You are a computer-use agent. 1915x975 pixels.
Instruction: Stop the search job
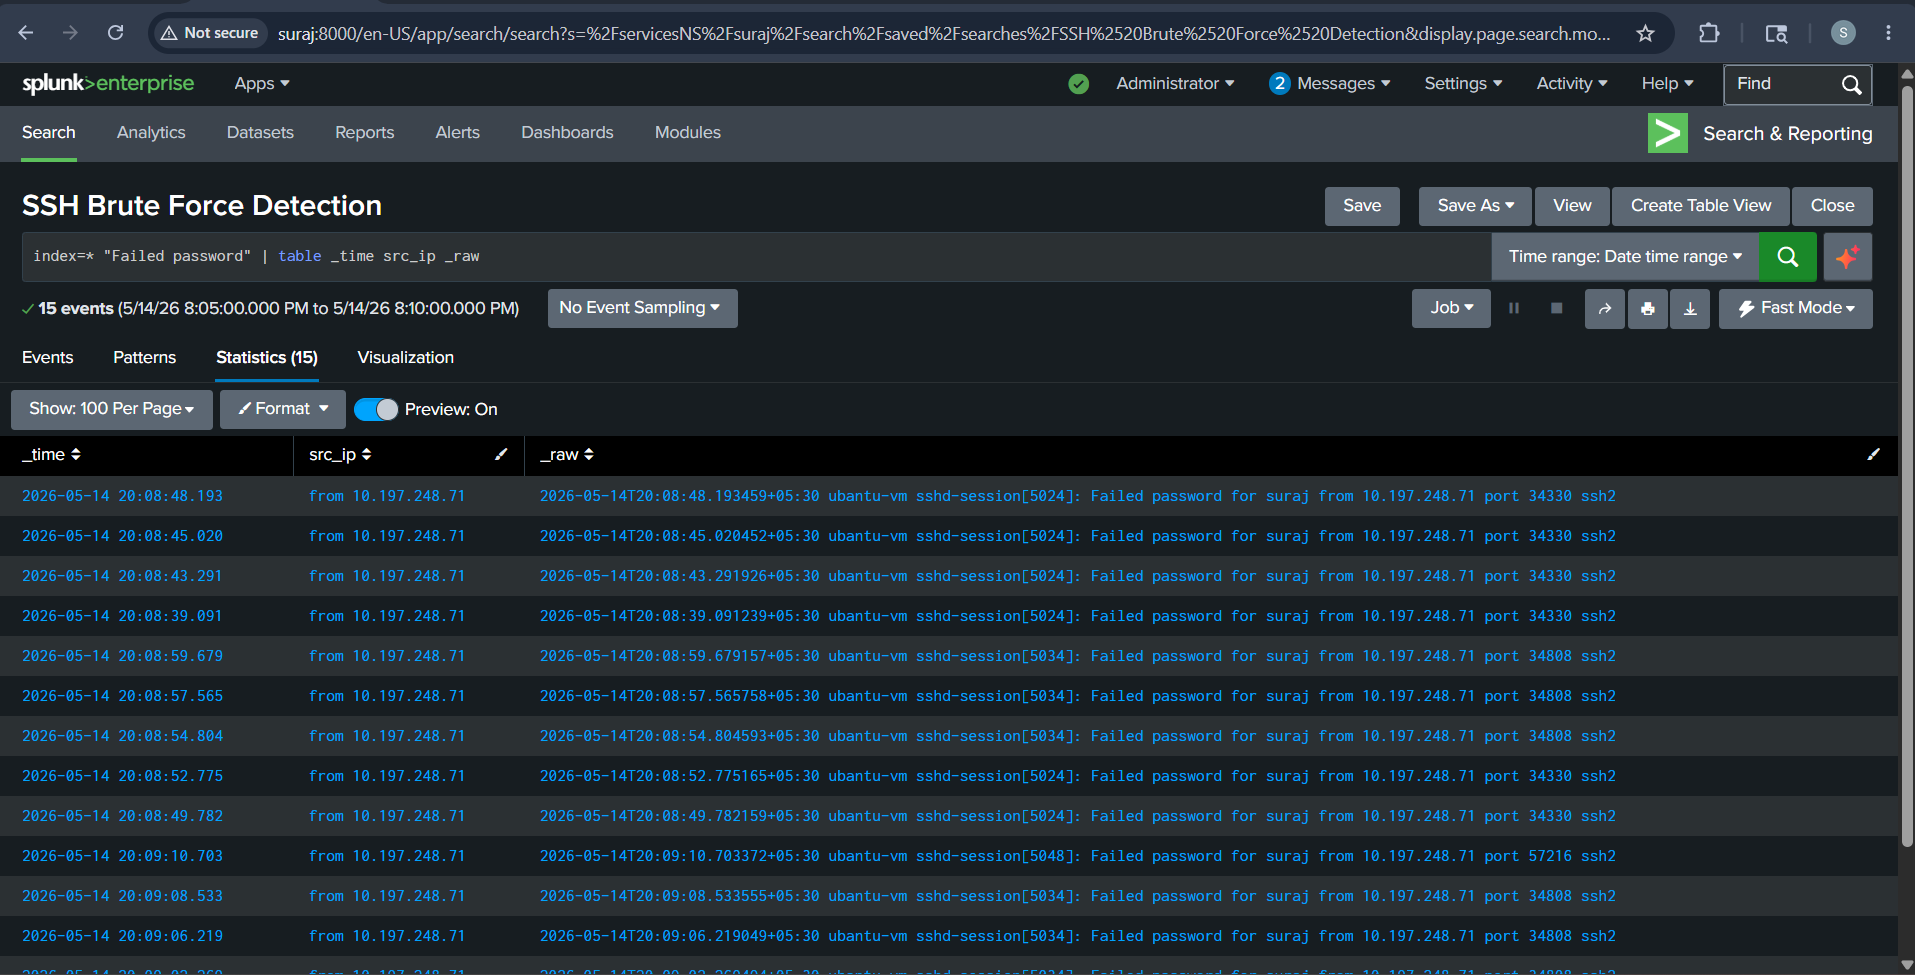coord(1556,308)
